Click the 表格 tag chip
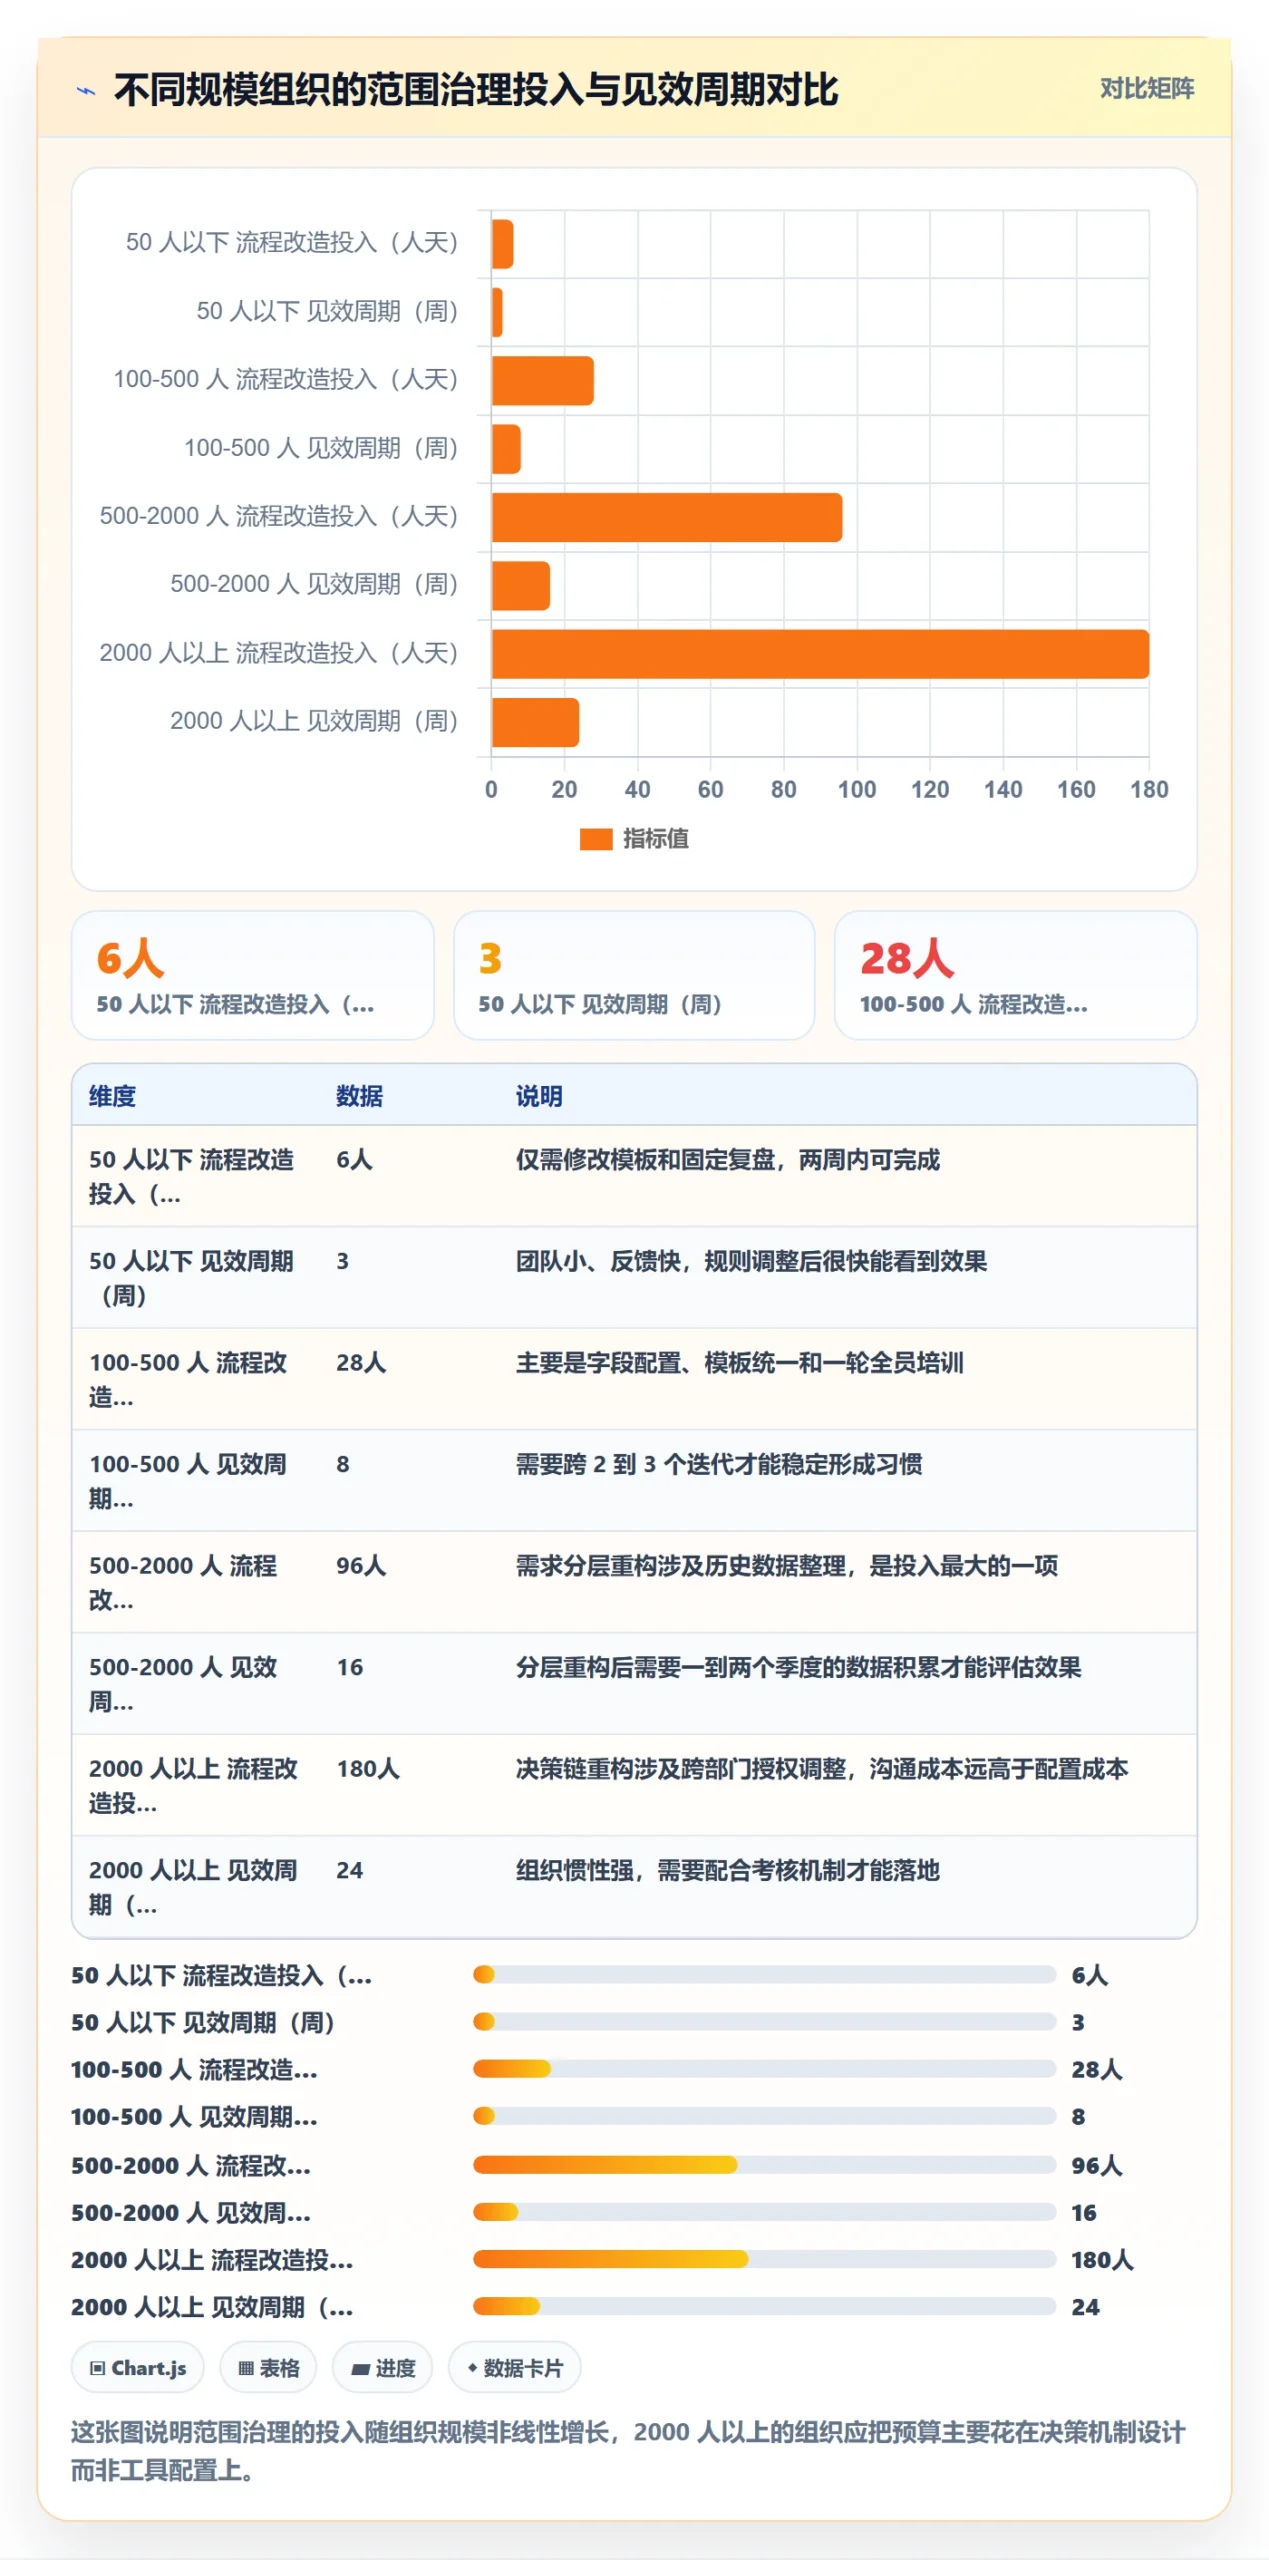Image resolution: width=1269 pixels, height=2560 pixels. 268,2367
